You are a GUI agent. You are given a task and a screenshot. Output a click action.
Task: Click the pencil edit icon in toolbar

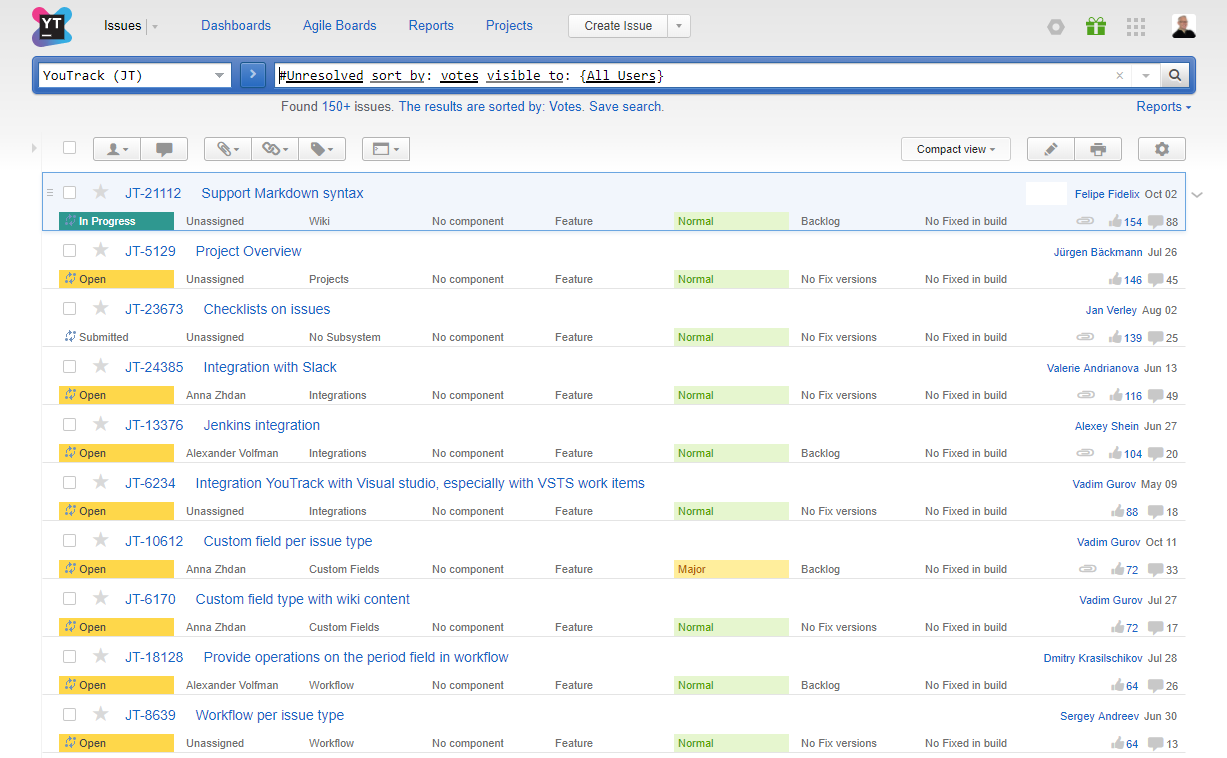[x=1050, y=149]
